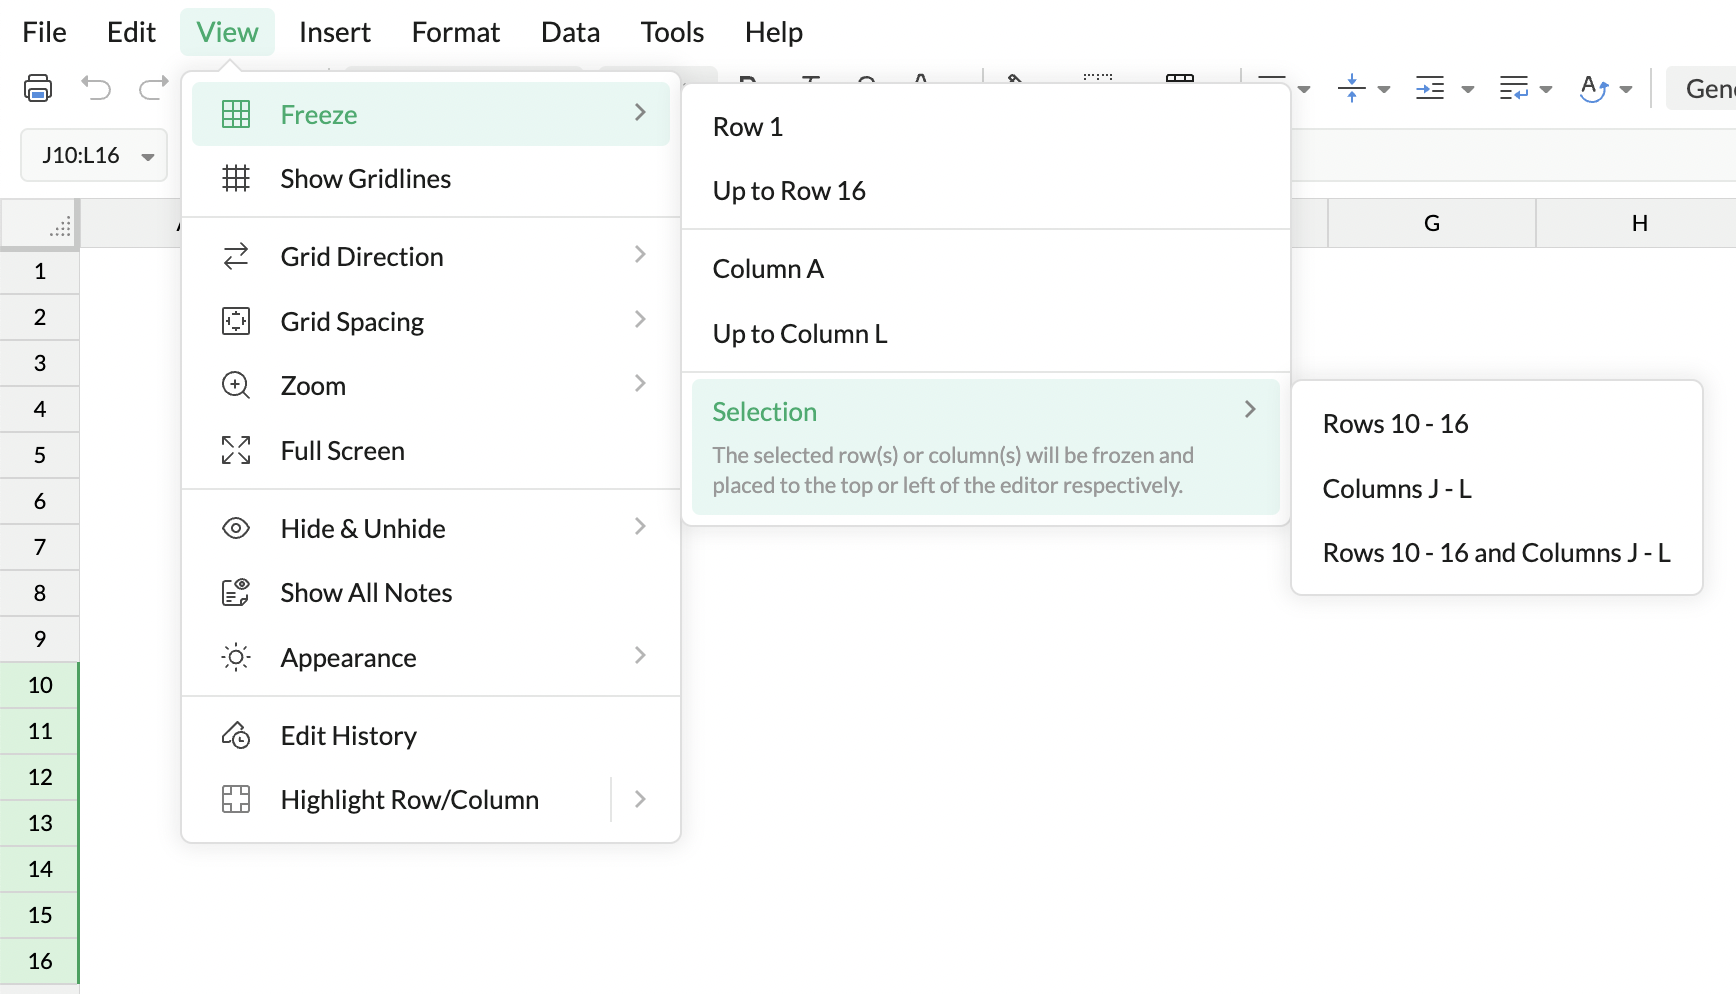Click the text rotation icon
This screenshot has height=994, width=1736.
point(1593,88)
